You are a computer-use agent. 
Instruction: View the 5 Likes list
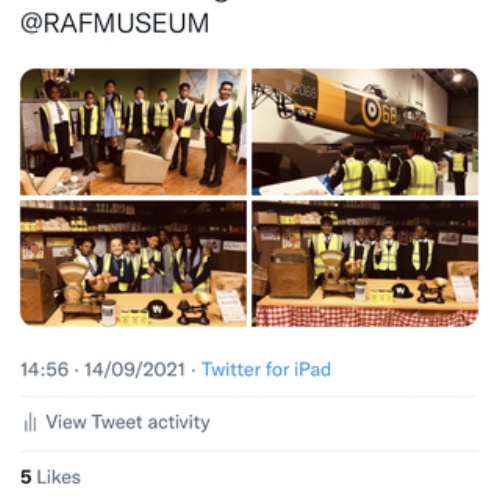pos(51,477)
